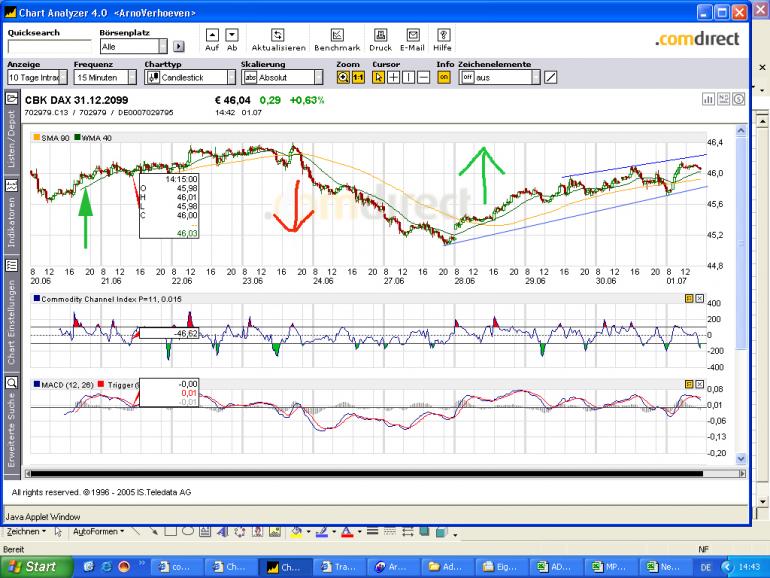The height and width of the screenshot is (578, 770).
Task: Open the Hilfe help icon
Action: tap(443, 34)
